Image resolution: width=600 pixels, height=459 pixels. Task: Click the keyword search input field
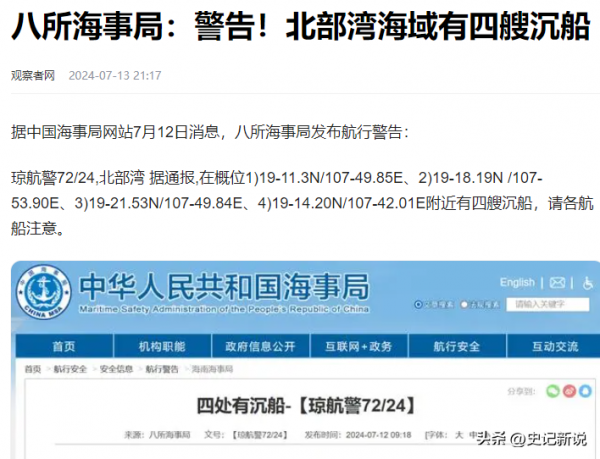[x=545, y=304]
